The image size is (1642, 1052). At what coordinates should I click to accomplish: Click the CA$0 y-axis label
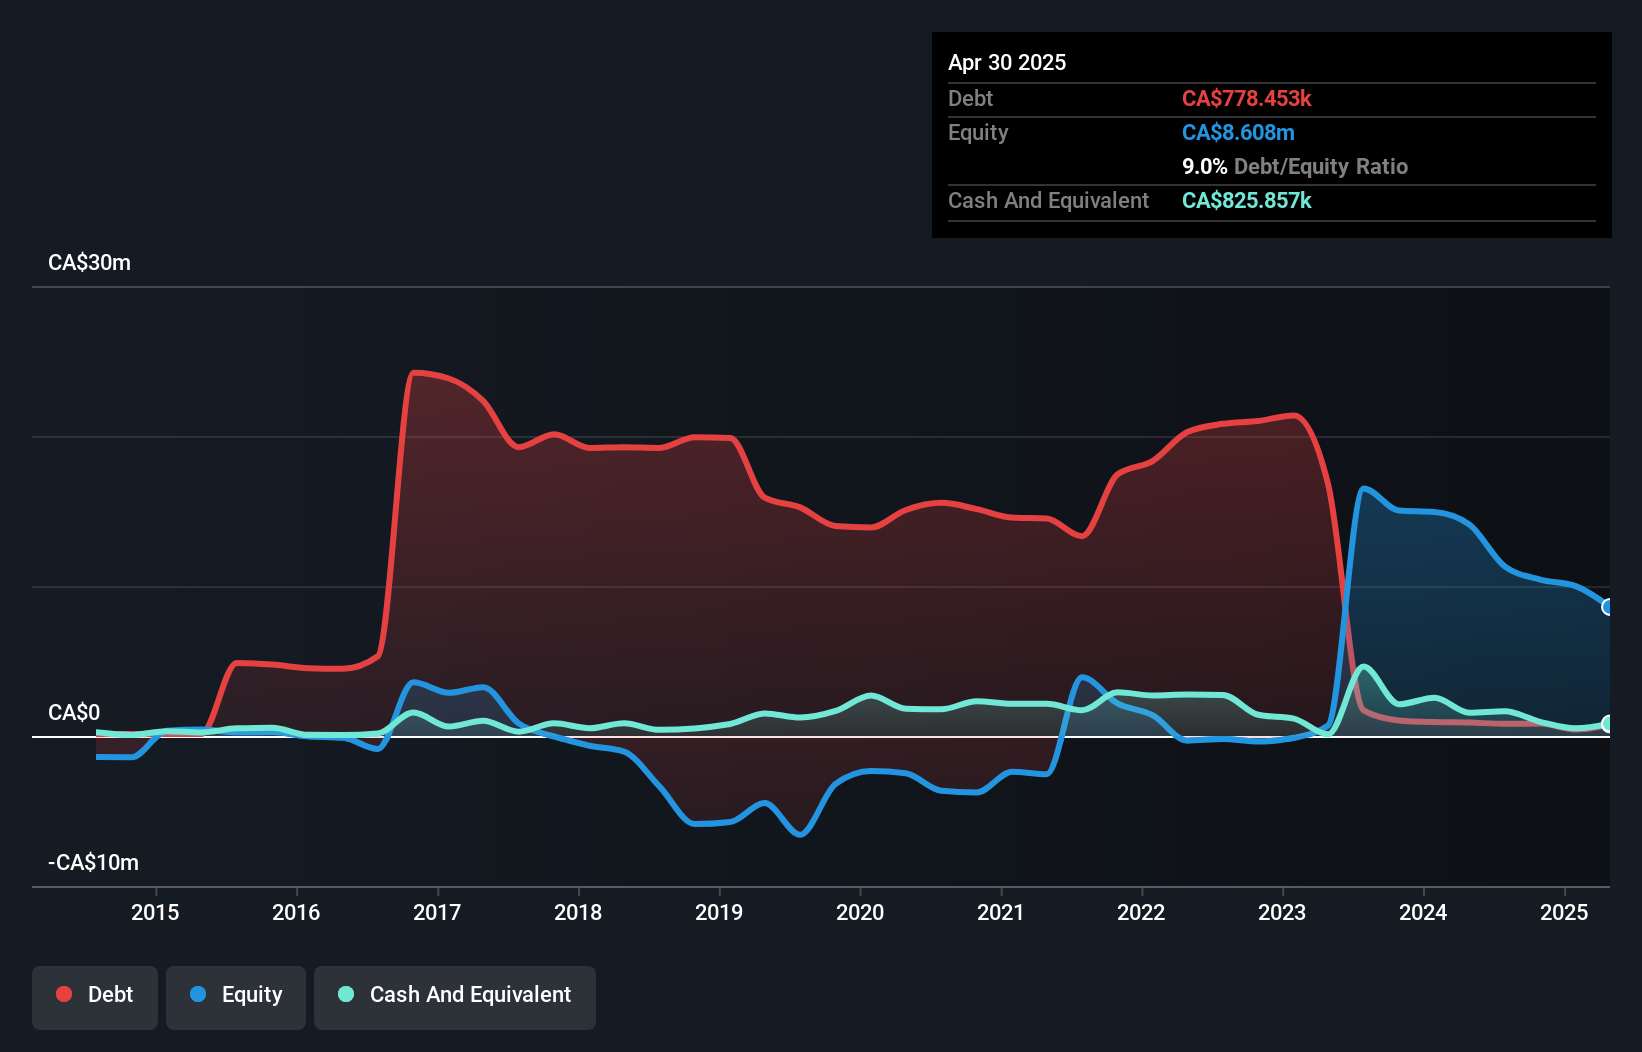click(74, 712)
